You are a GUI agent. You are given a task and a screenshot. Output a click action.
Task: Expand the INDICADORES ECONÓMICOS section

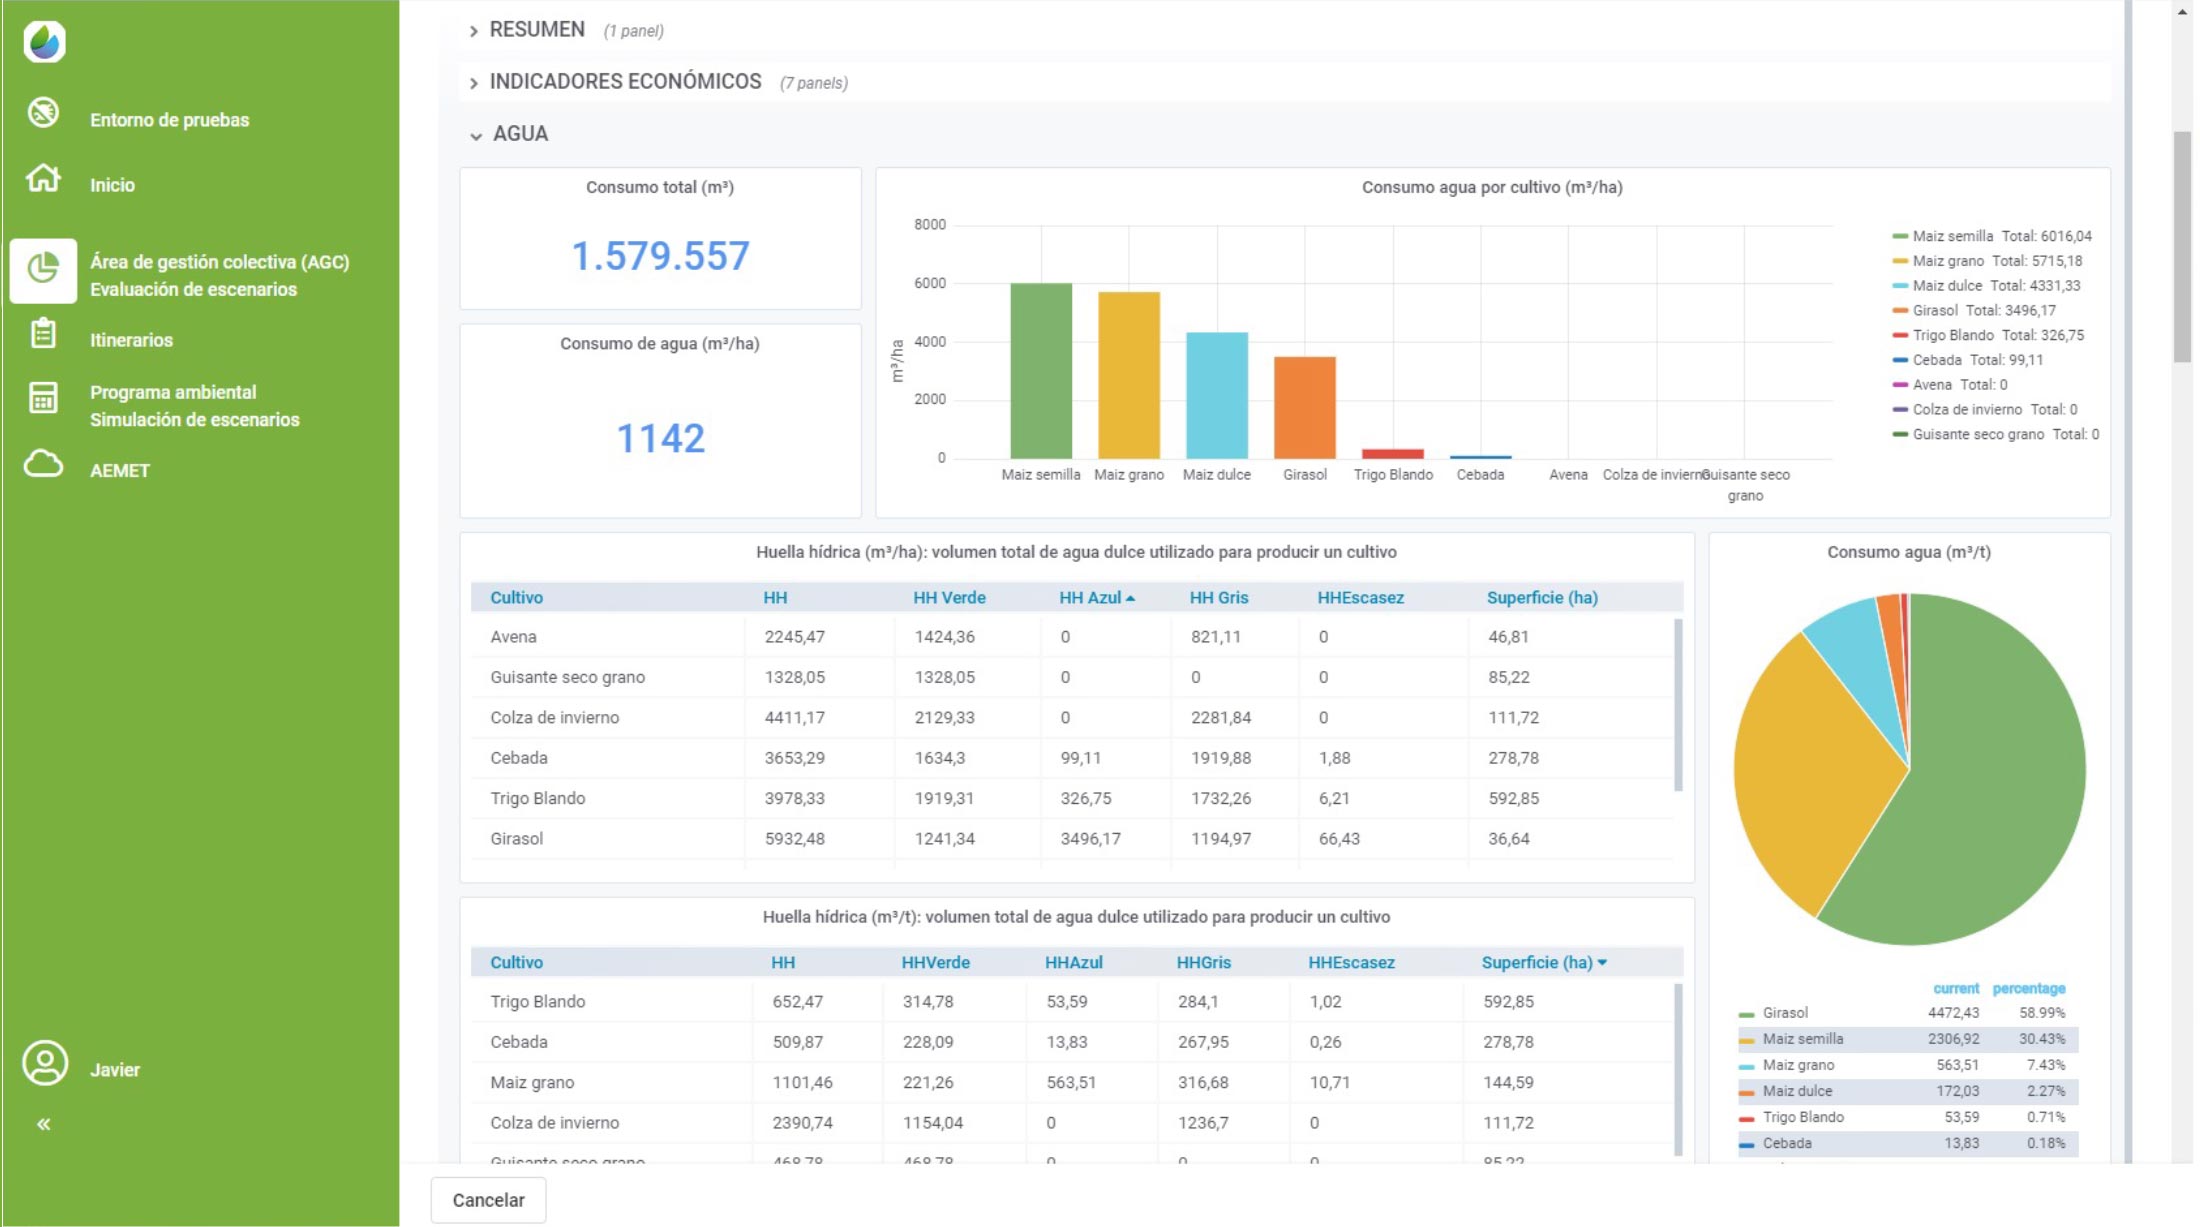pos(624,82)
